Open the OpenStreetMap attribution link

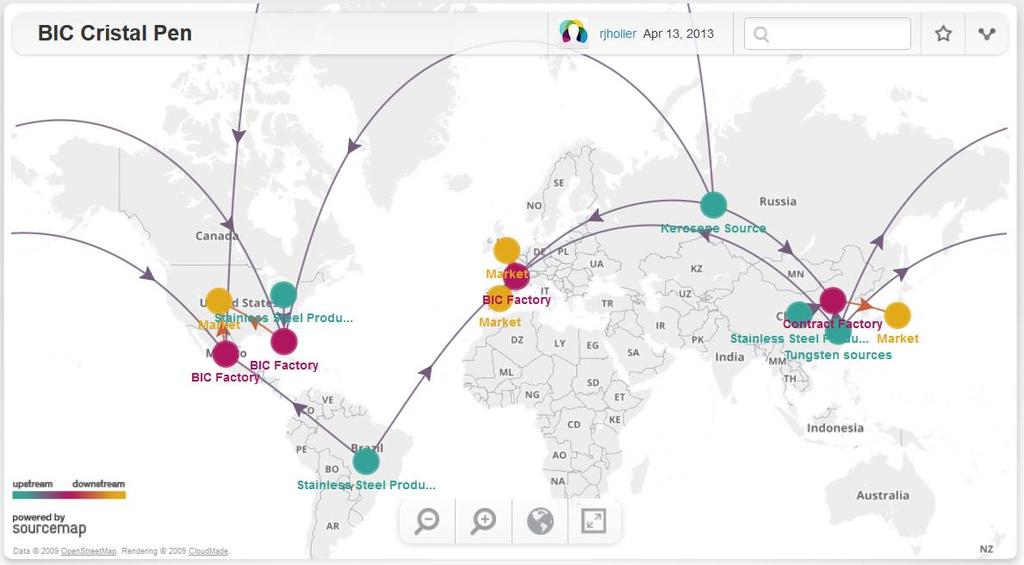coord(89,551)
